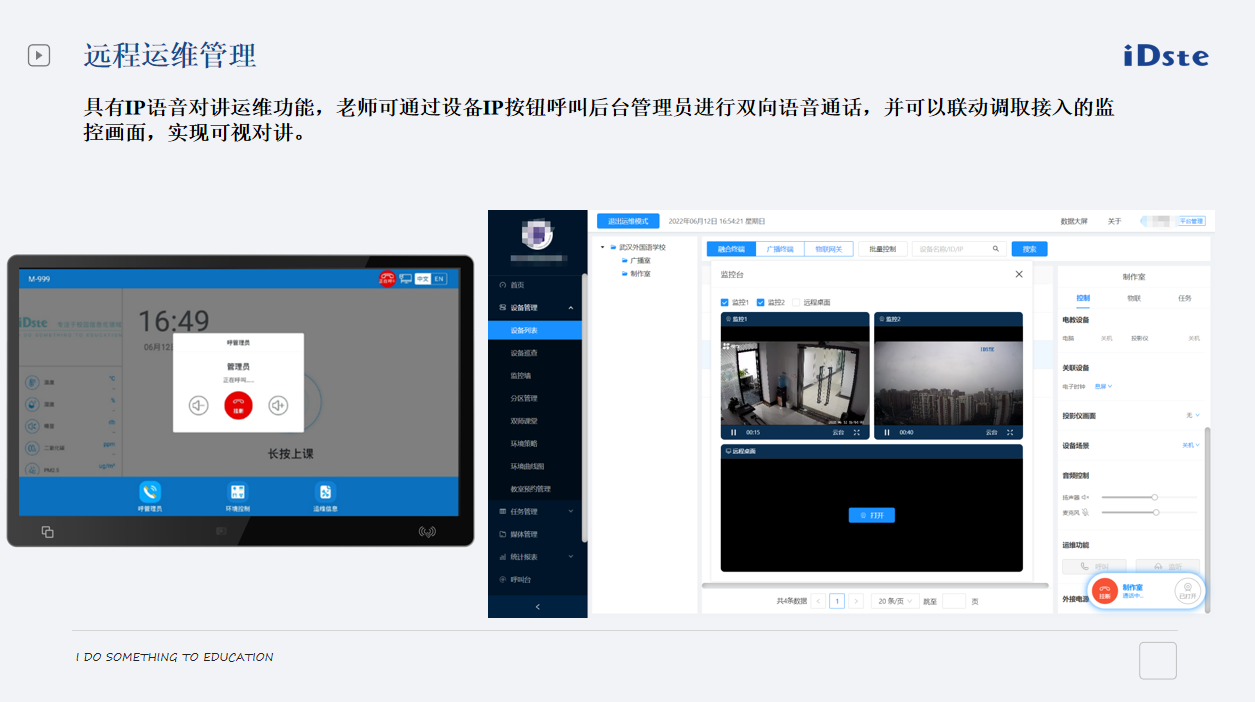Open 云台 control for 监控1
Screen dimensions: 1255x702
coord(838,432)
